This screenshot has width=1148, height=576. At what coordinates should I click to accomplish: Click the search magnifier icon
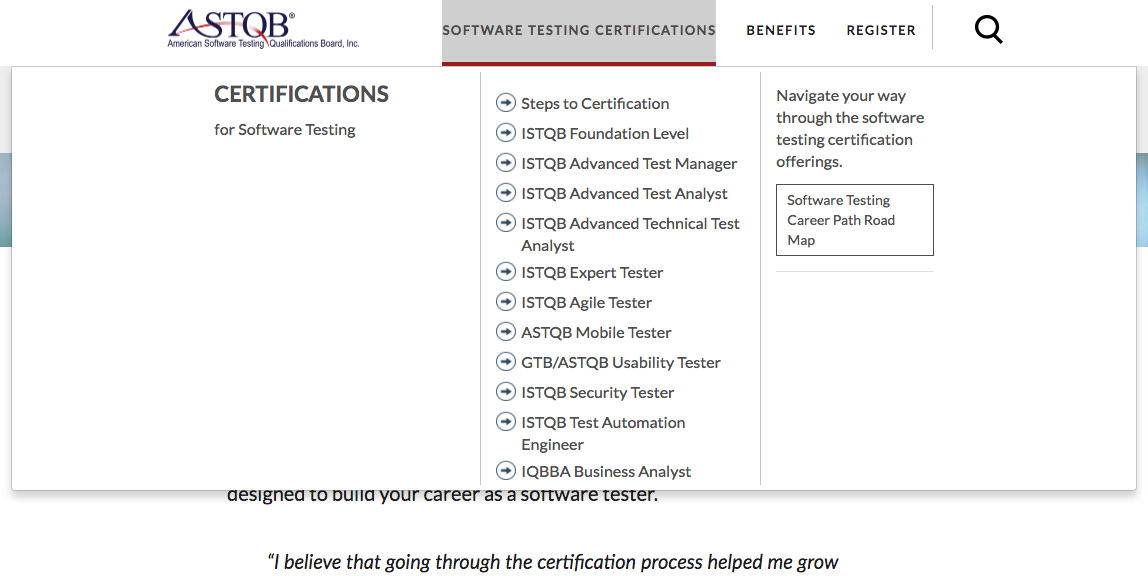pyautogui.click(x=988, y=30)
